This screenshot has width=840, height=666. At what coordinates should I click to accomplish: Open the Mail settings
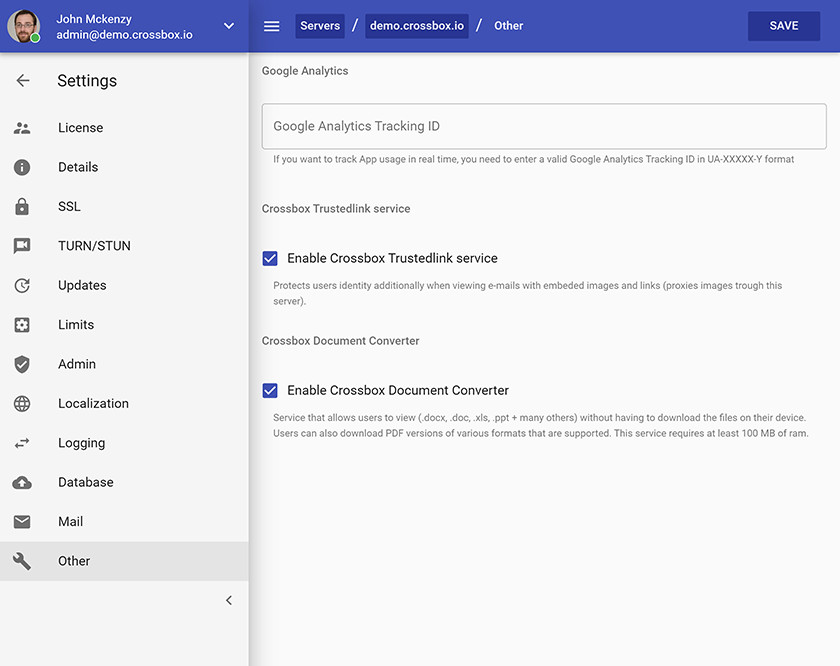[124, 522]
